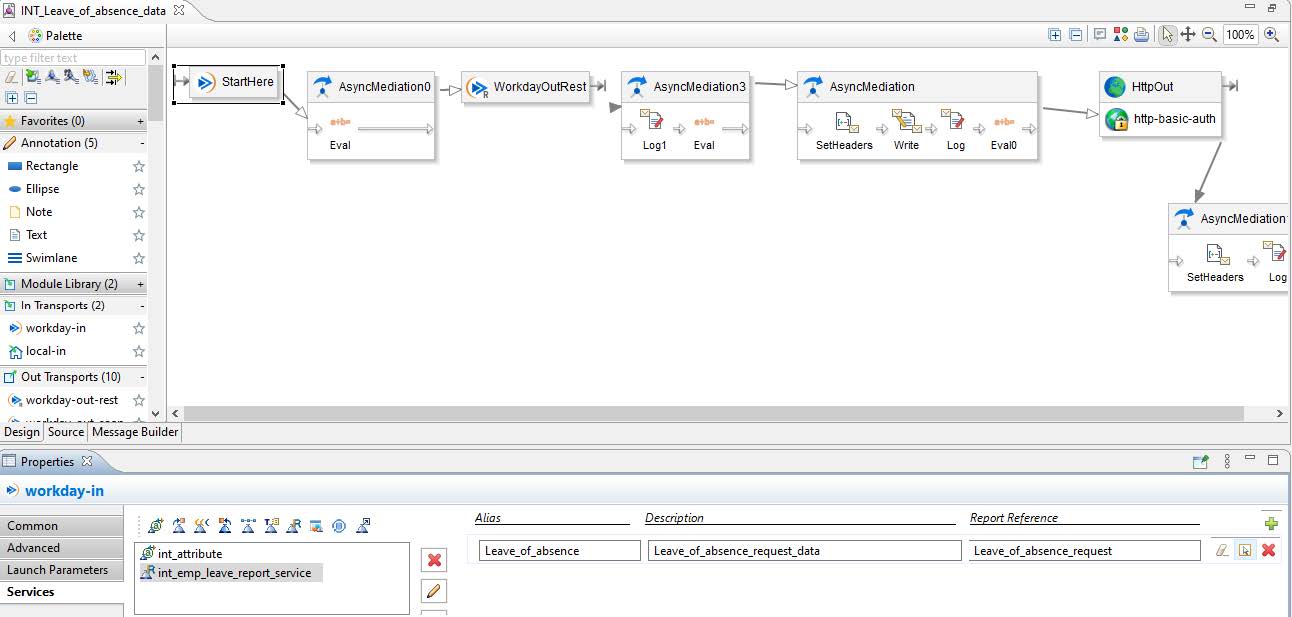This screenshot has height=617, width=1292.
Task: Add a report alias with green plus
Action: 1270,523
